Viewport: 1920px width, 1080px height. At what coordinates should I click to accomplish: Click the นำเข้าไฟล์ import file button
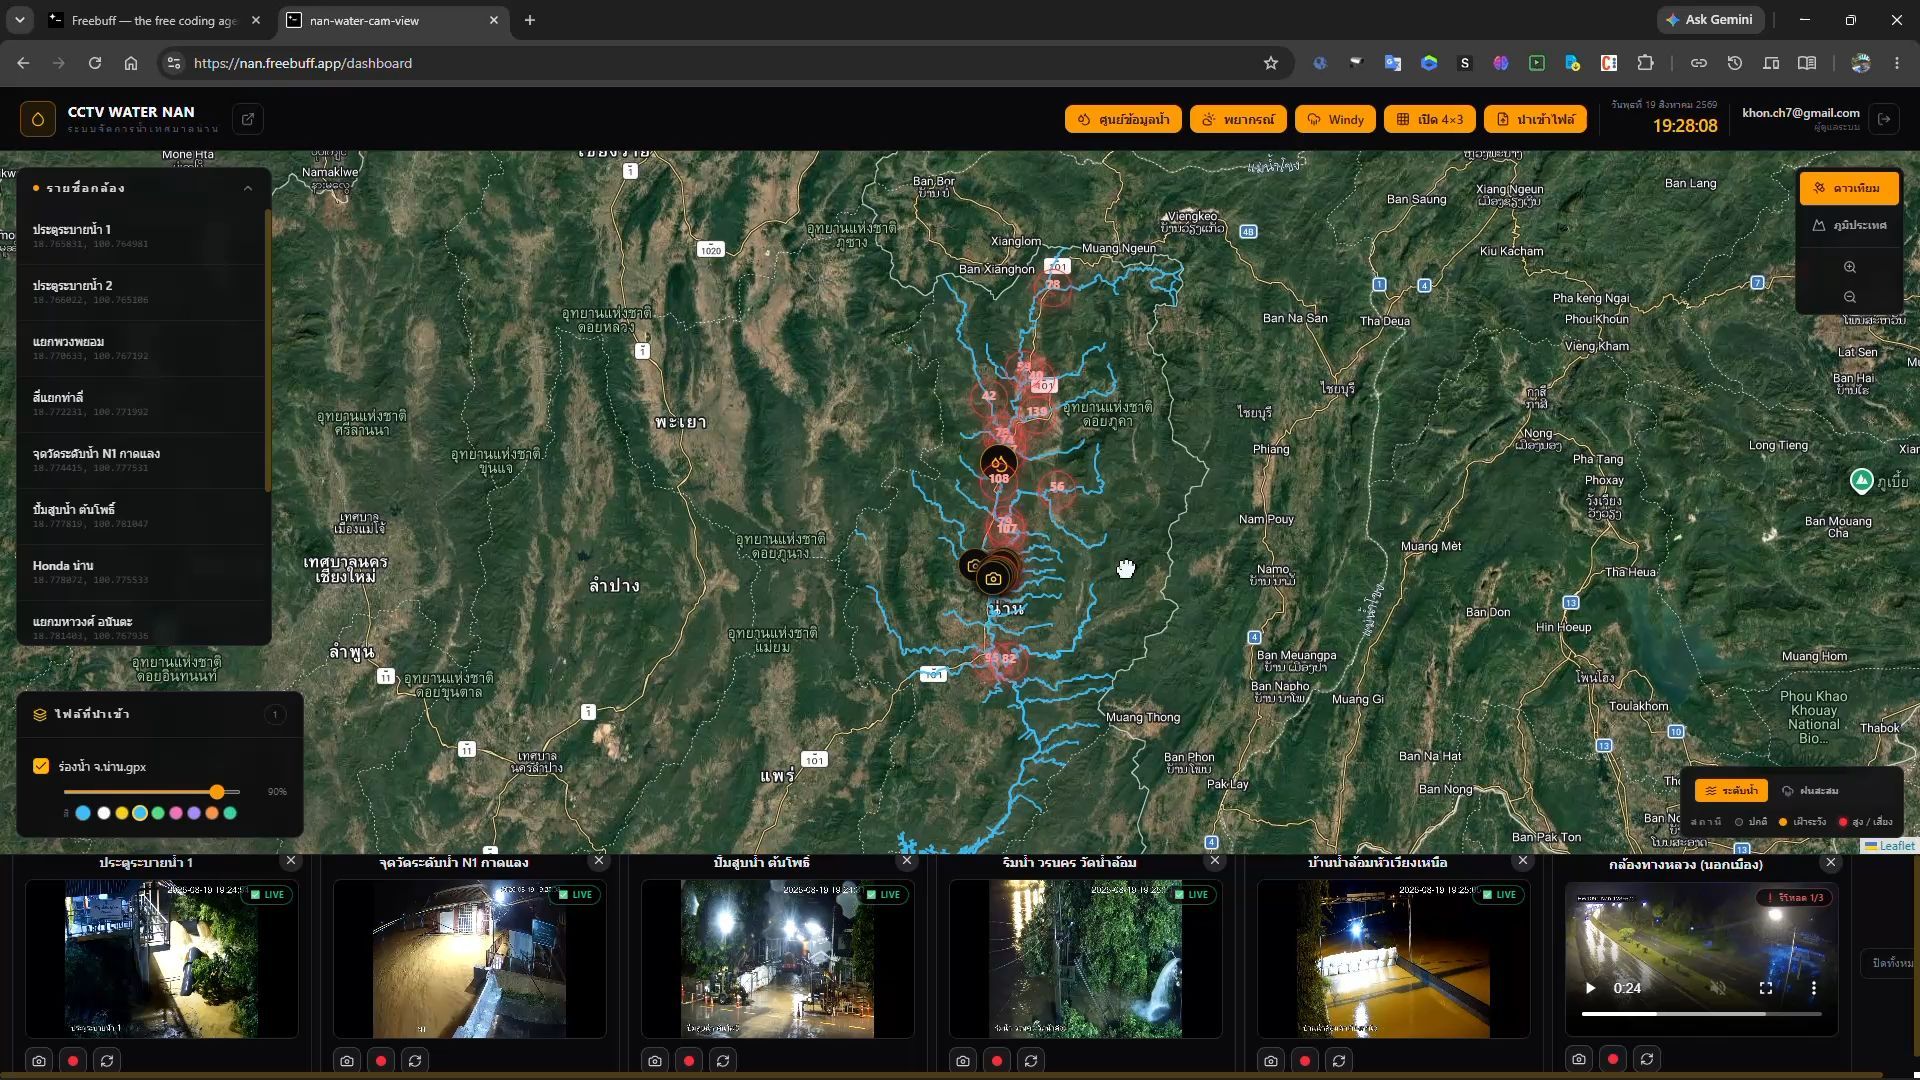click(x=1535, y=119)
